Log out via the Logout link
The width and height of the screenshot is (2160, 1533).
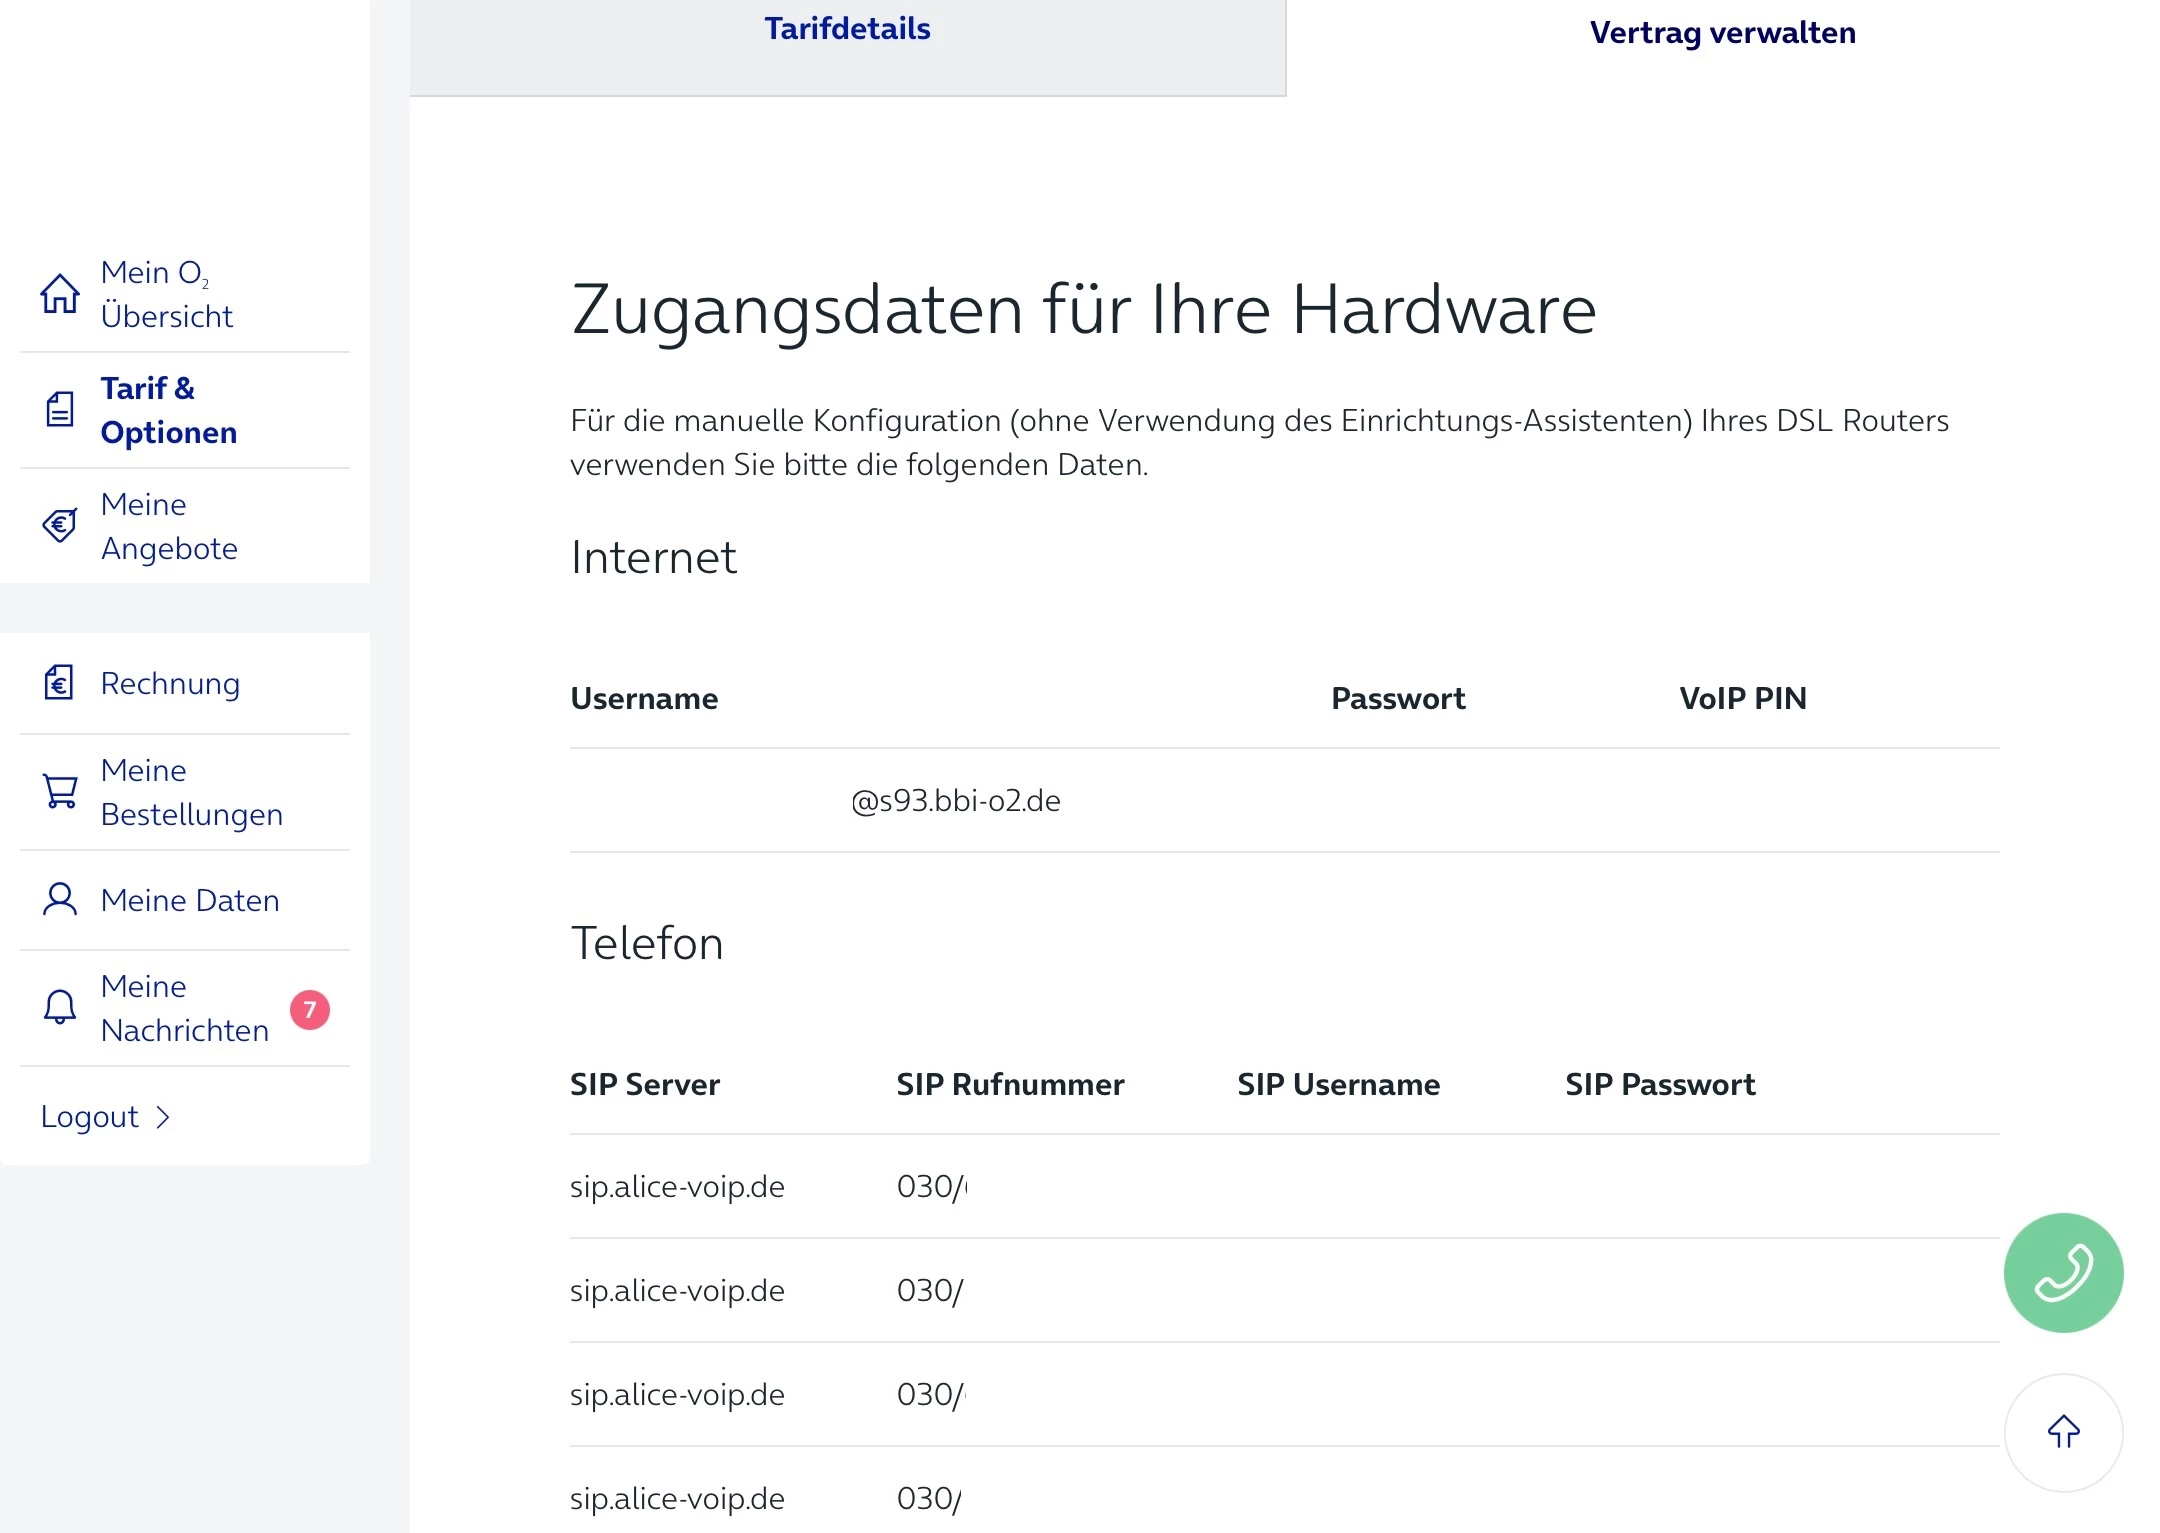90,1117
